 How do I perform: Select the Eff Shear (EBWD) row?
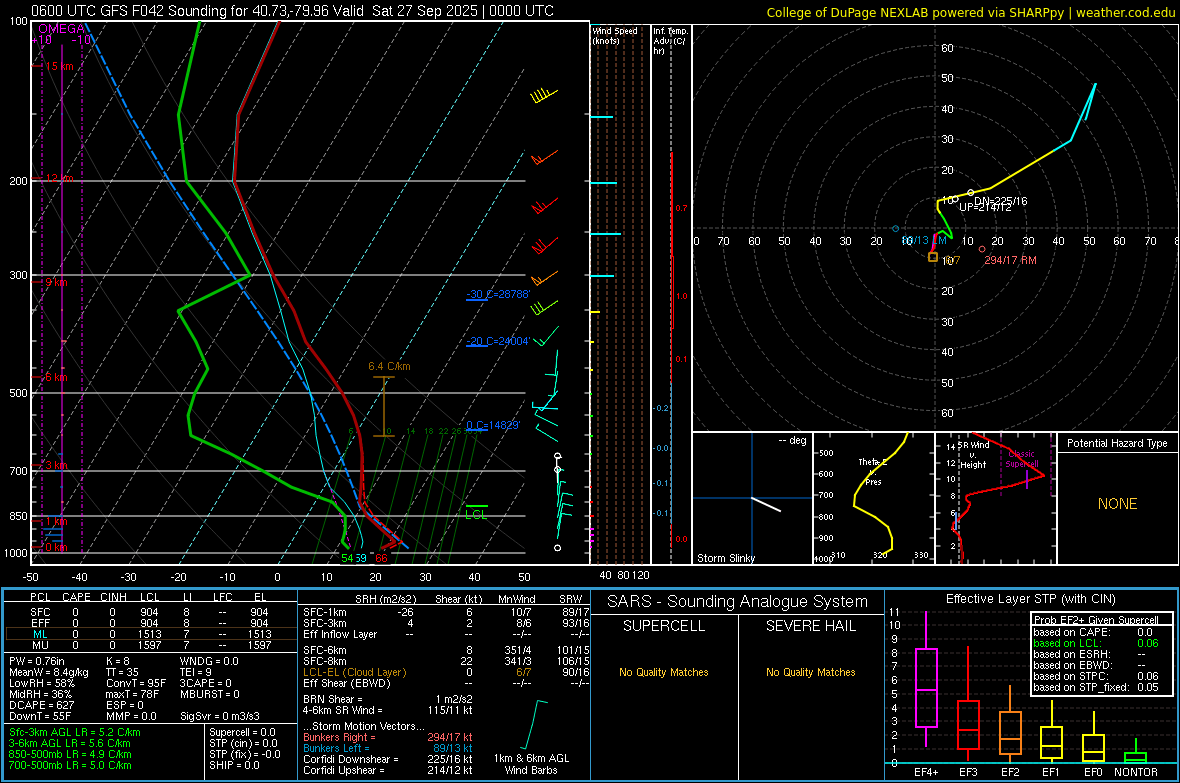pos(446,683)
